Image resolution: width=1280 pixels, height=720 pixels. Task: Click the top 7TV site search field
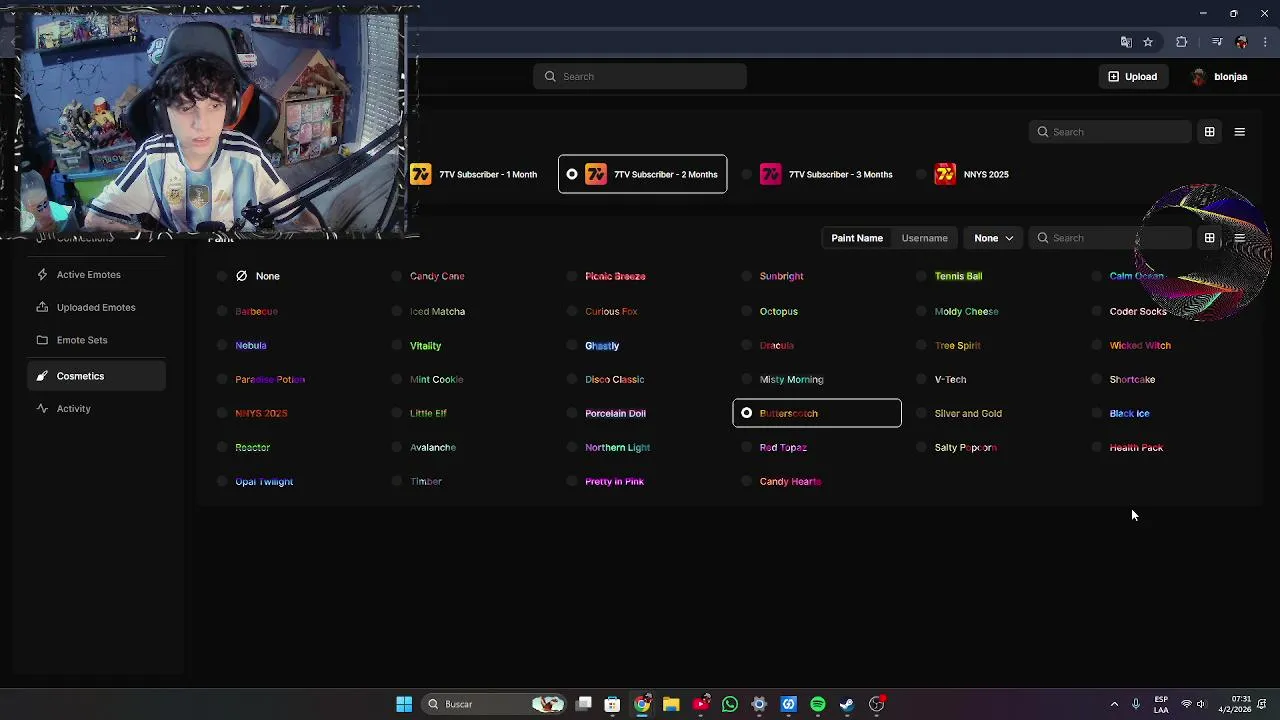(640, 76)
